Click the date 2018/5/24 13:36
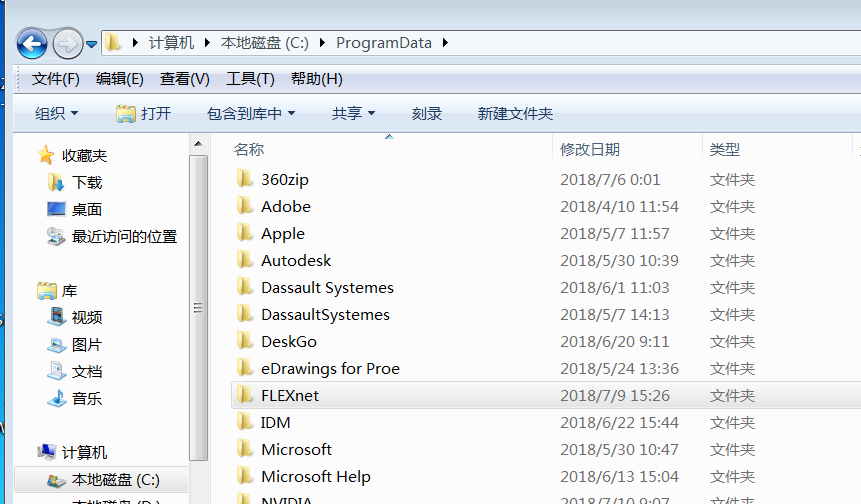The height and width of the screenshot is (504, 861). (619, 368)
